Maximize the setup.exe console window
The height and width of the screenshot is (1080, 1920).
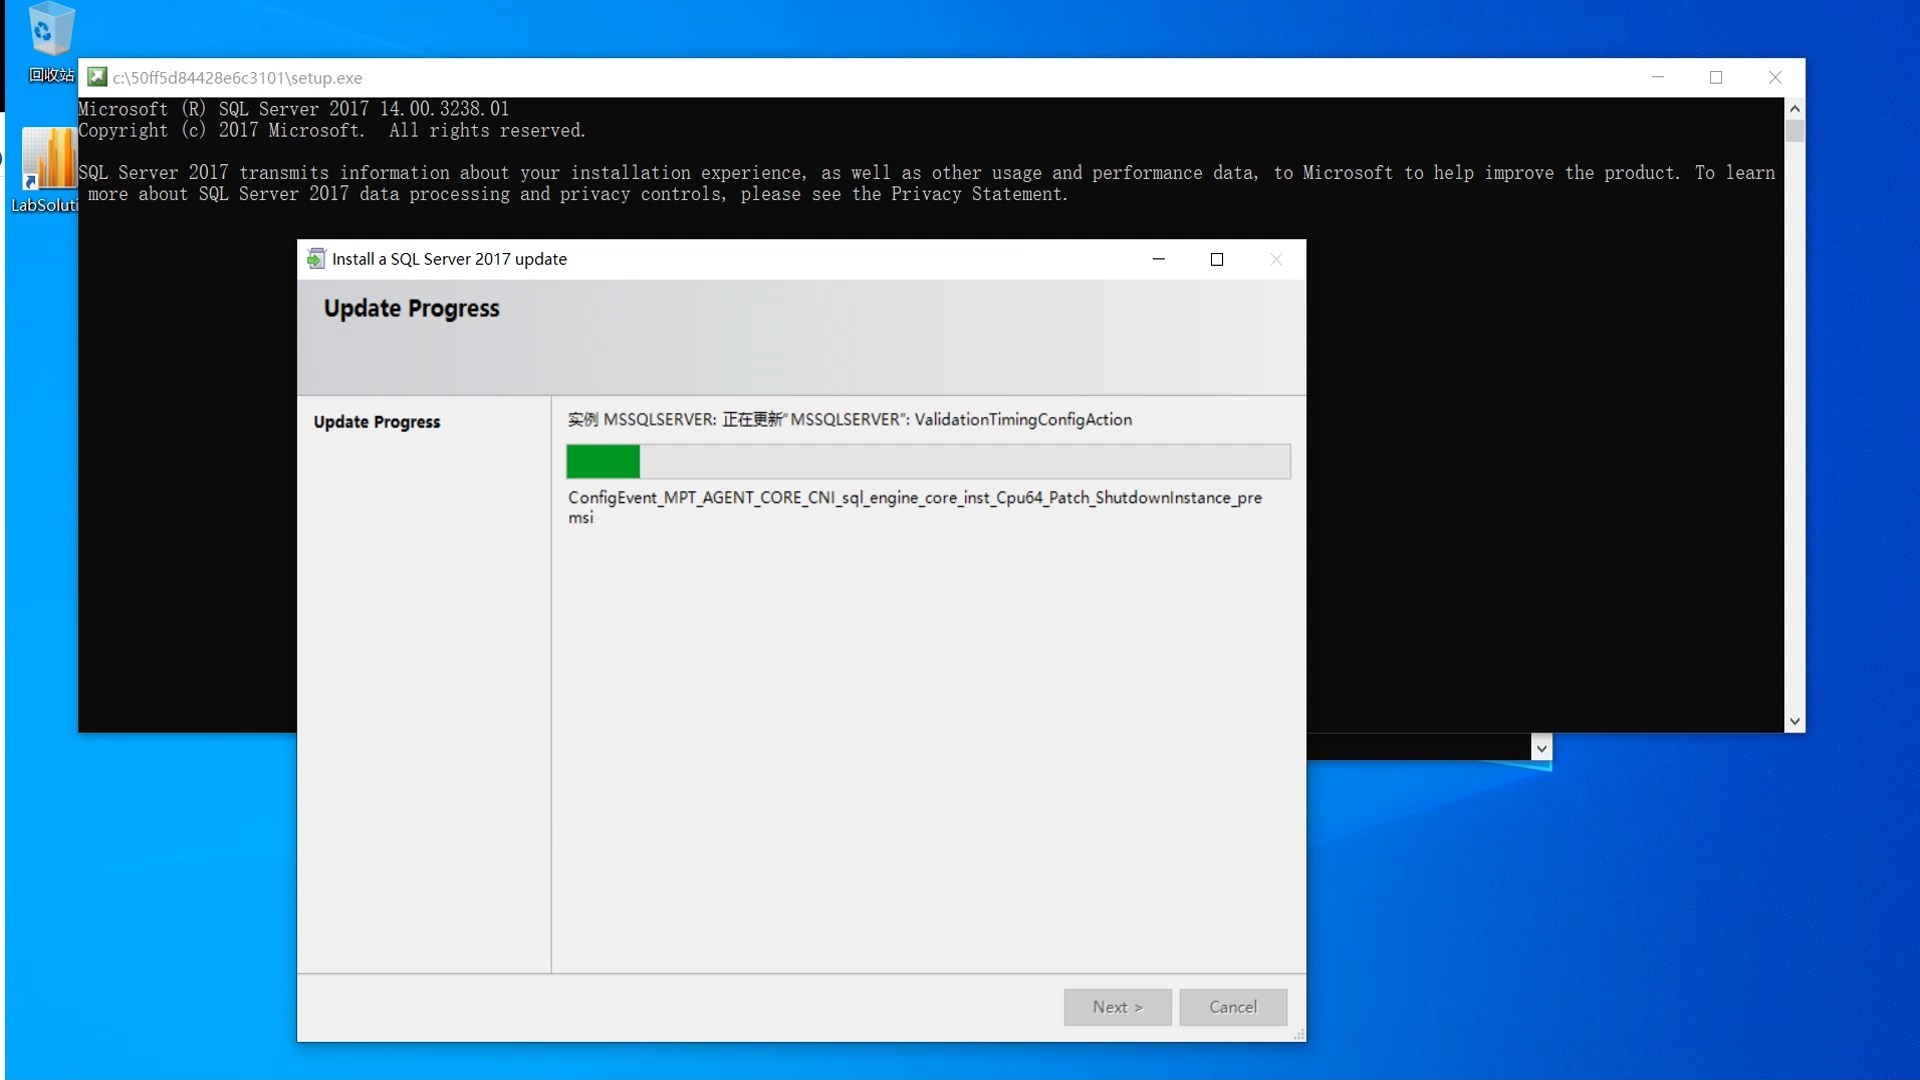(x=1716, y=77)
